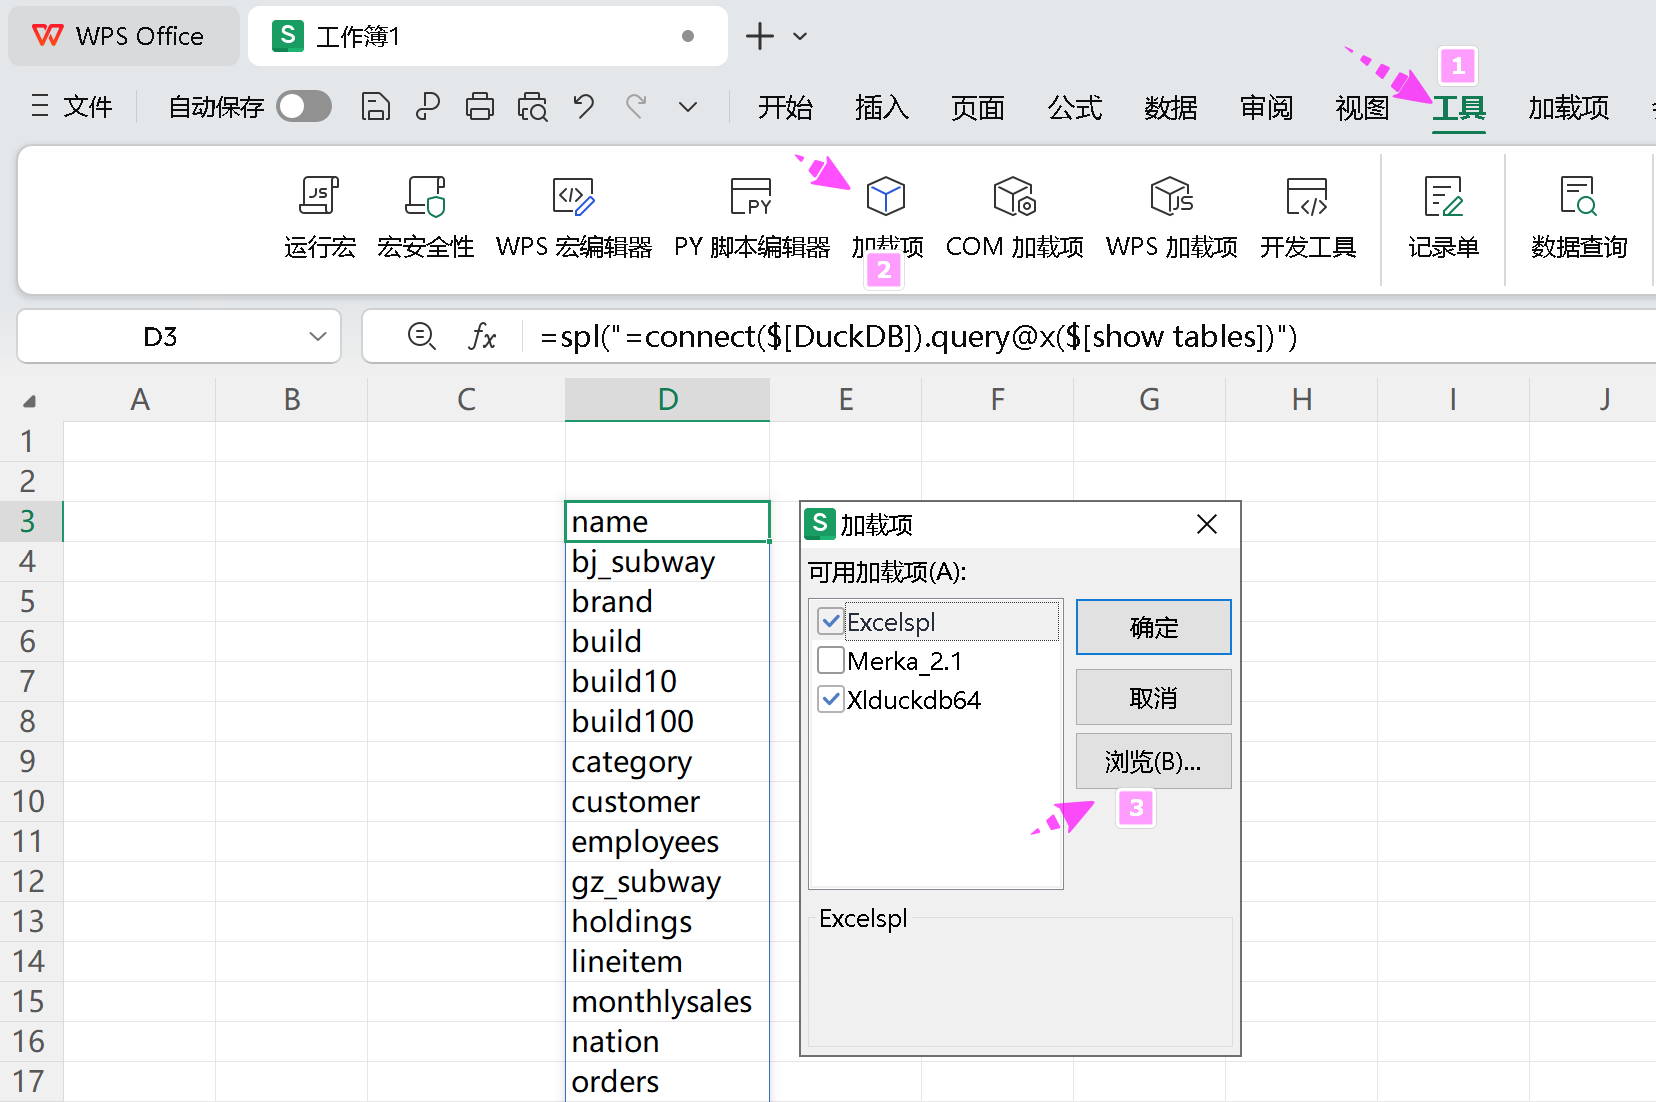The width and height of the screenshot is (1656, 1102).
Task: Expand the Name Box dropdown arrow
Action: tap(318, 336)
